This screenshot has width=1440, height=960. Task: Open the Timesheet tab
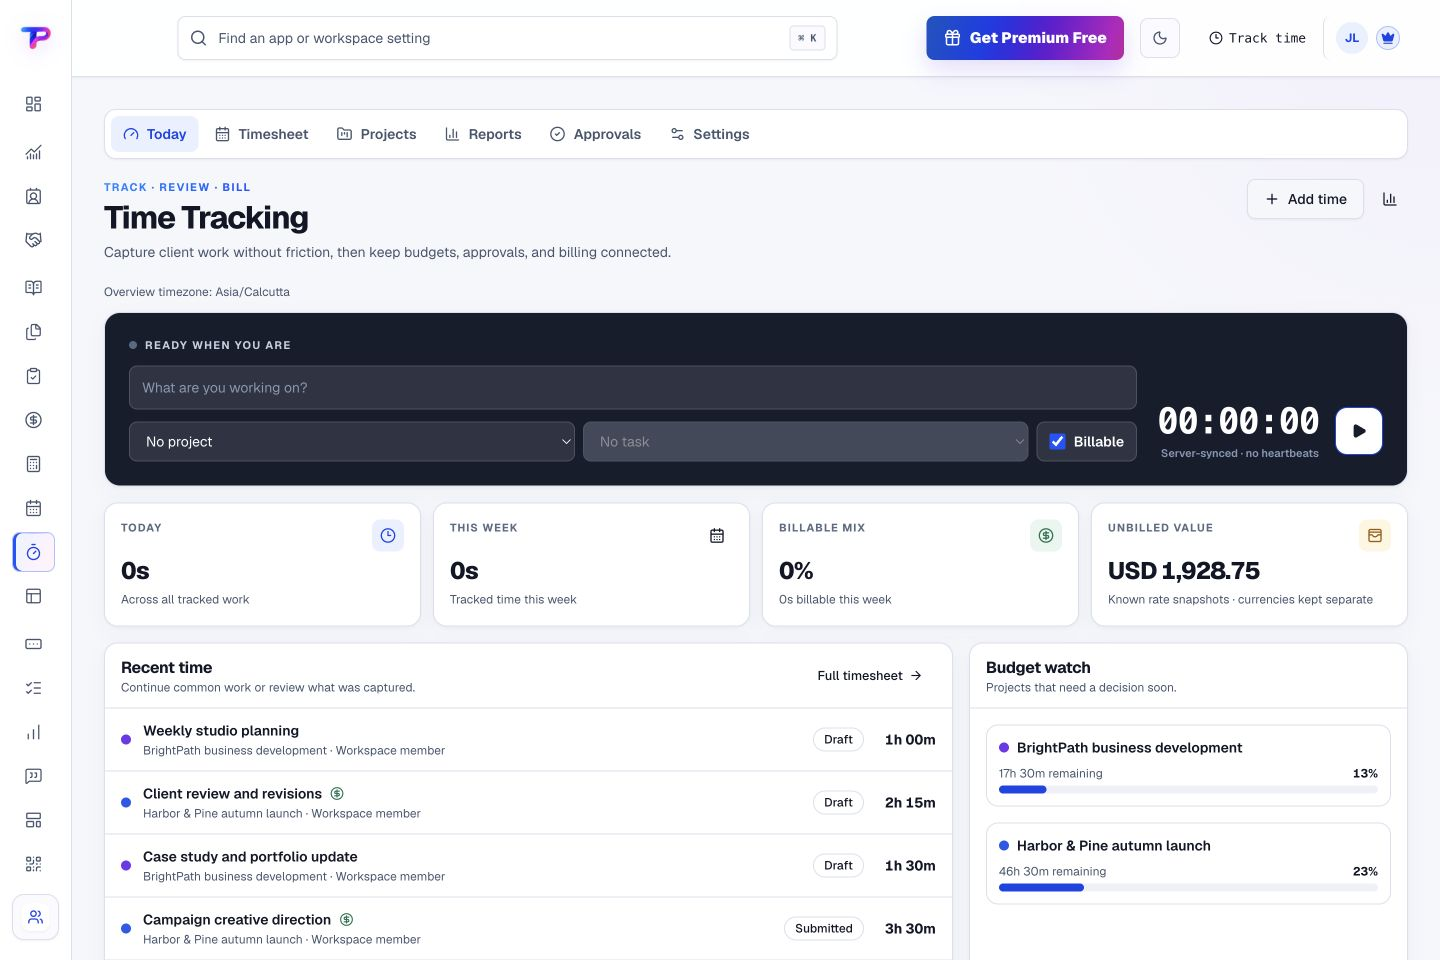pyautogui.click(x=262, y=134)
